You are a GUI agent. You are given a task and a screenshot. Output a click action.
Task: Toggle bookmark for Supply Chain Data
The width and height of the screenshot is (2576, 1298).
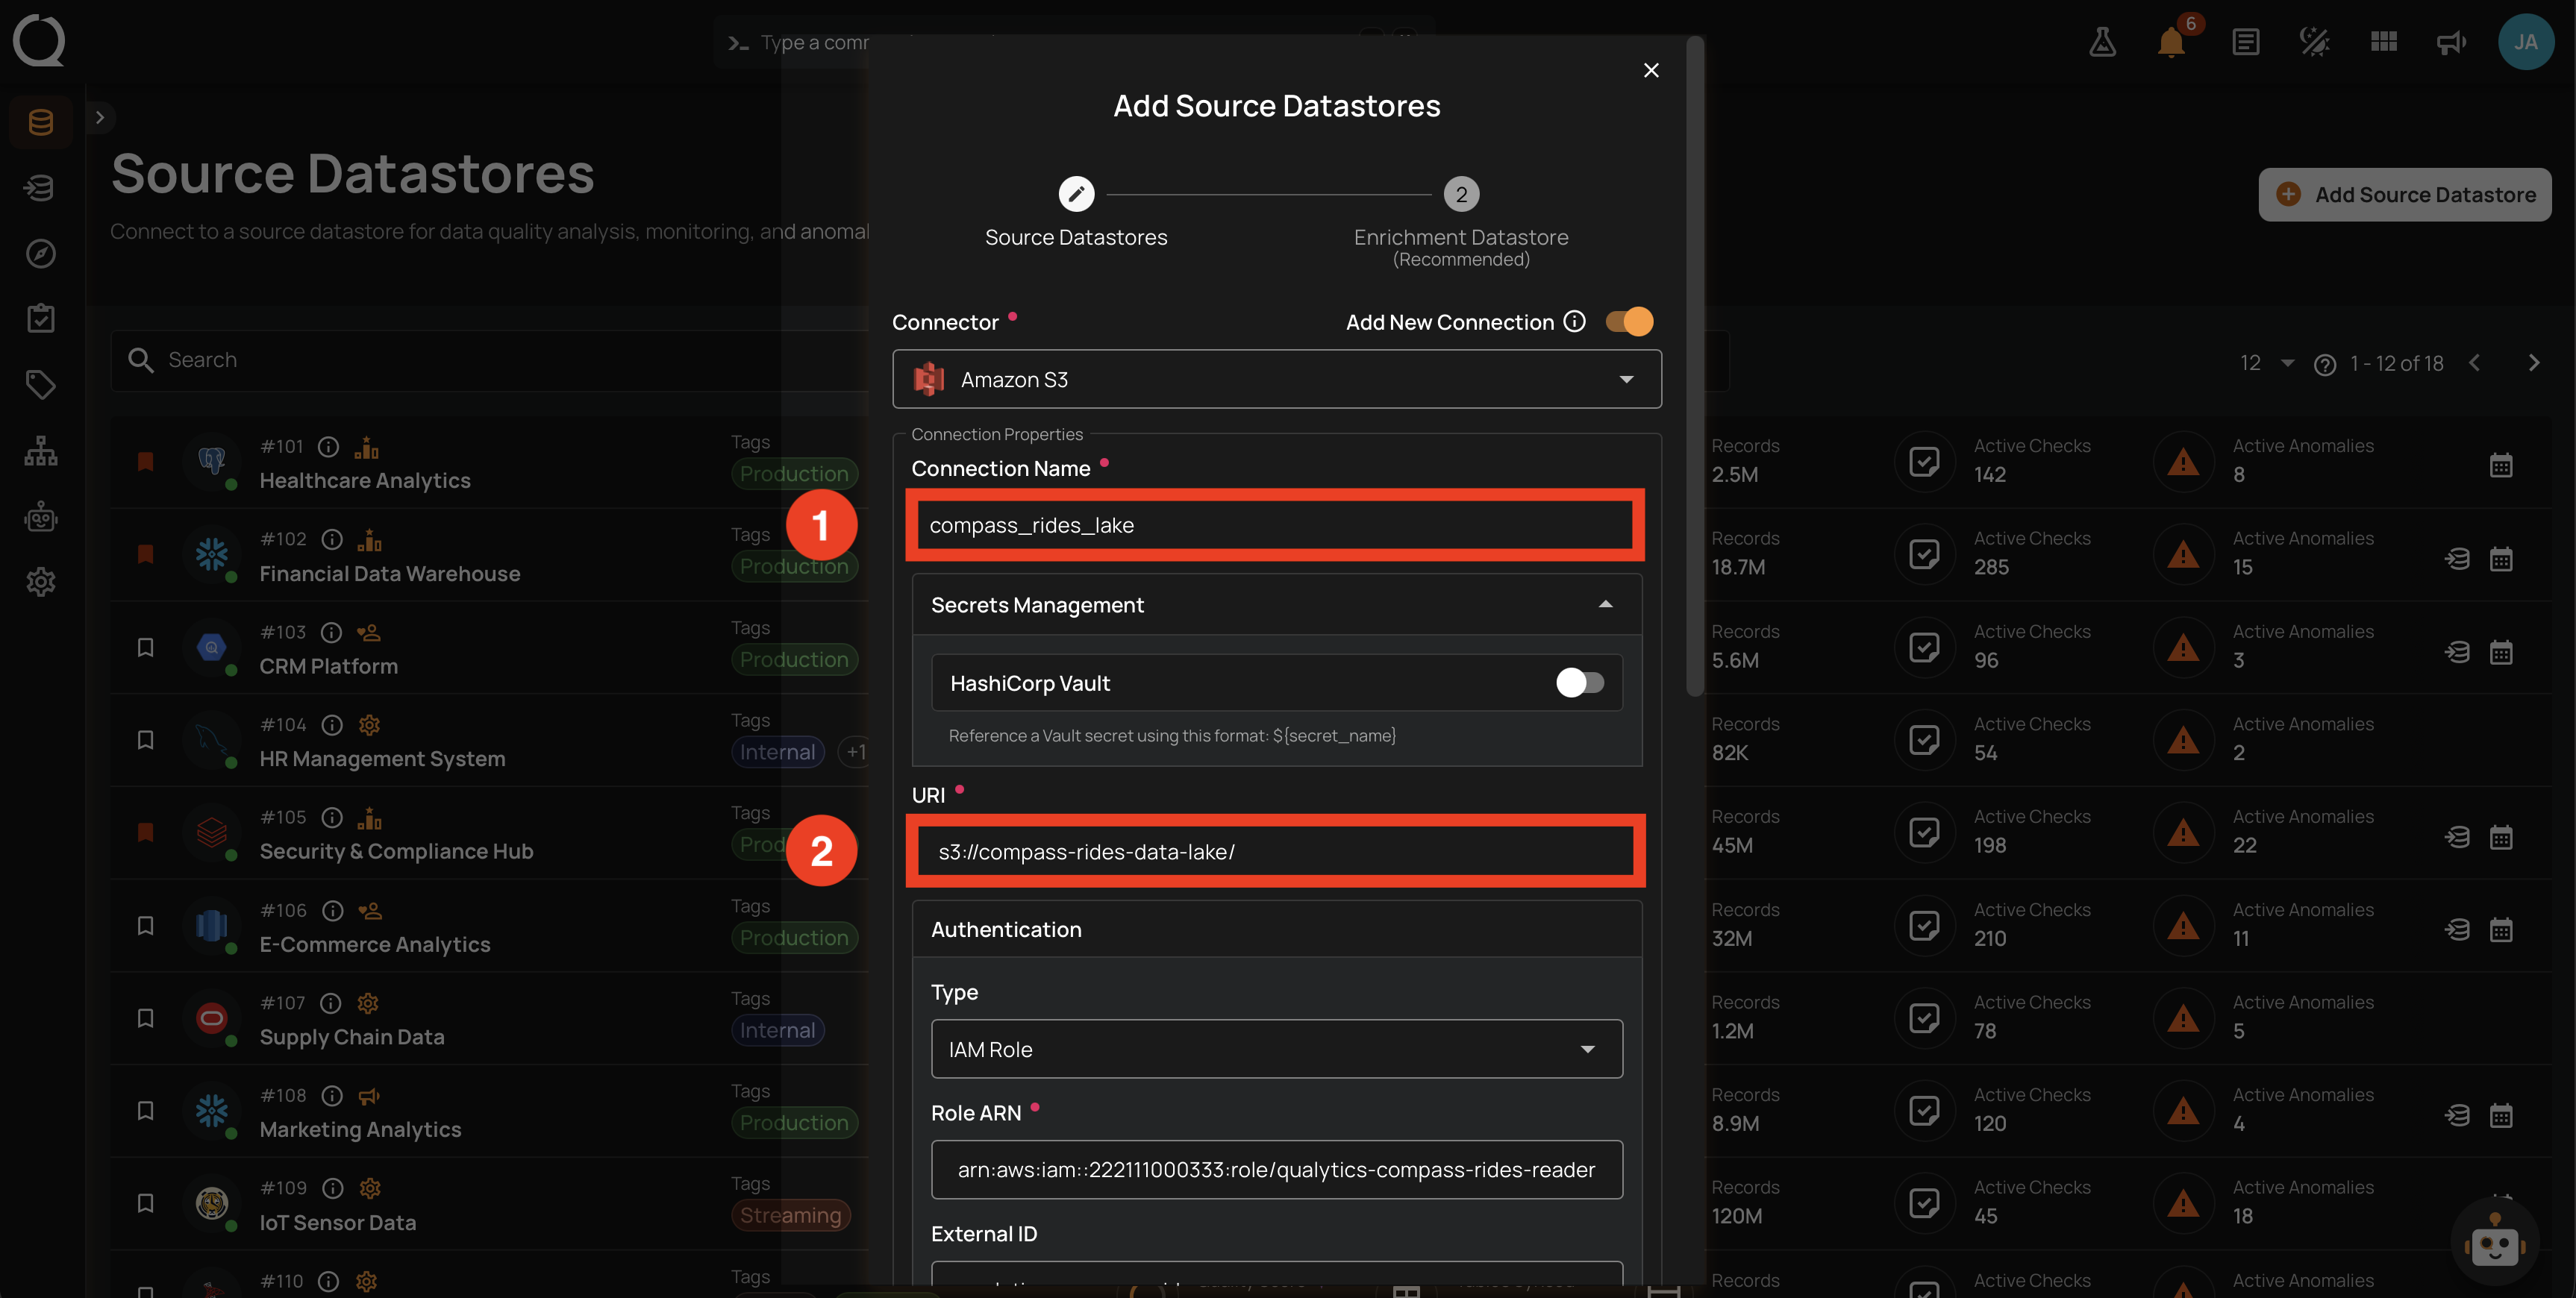pyautogui.click(x=146, y=1018)
